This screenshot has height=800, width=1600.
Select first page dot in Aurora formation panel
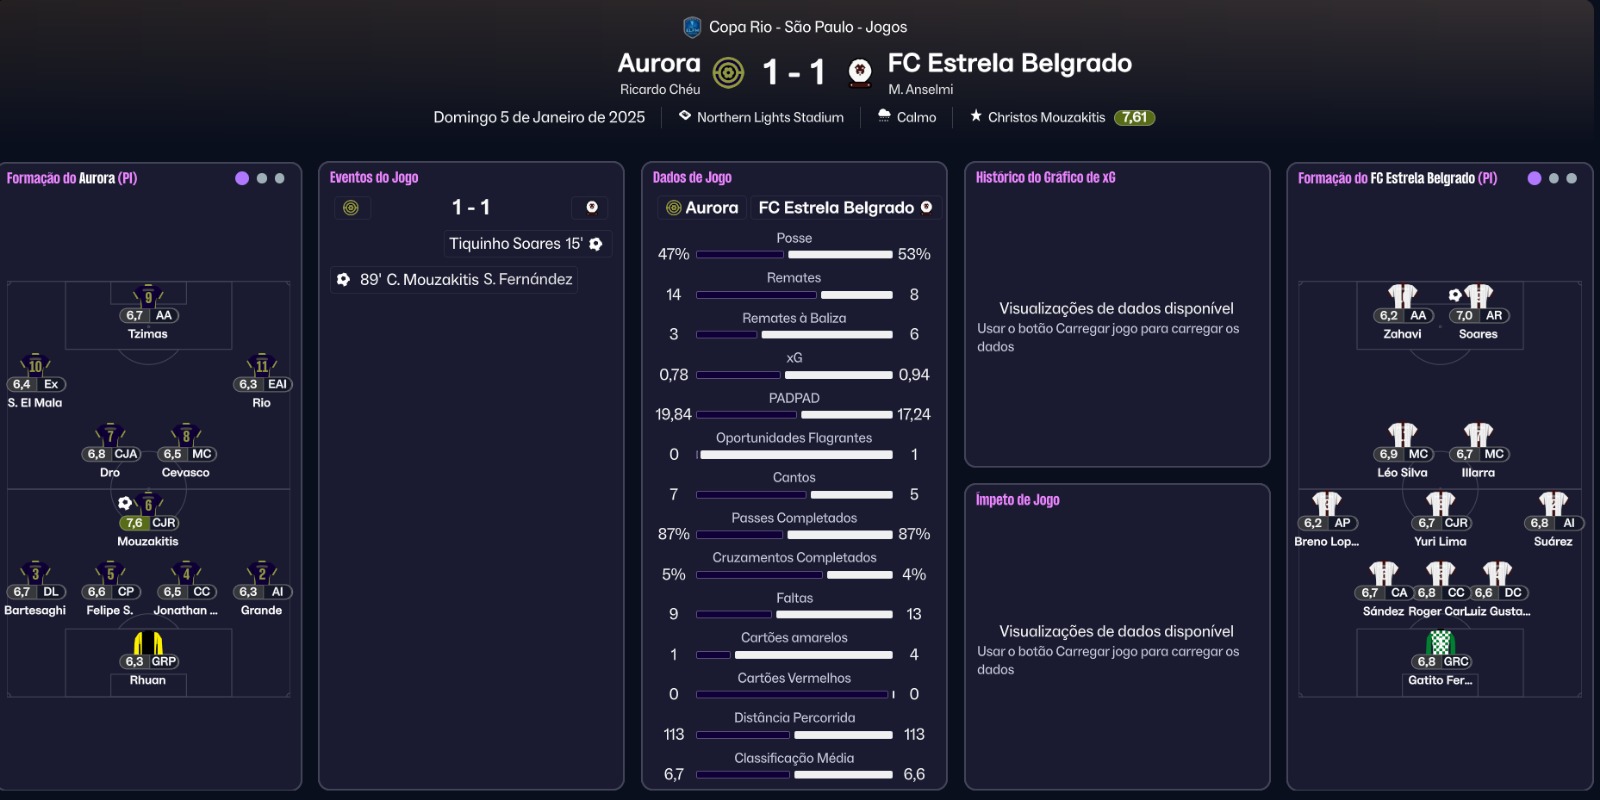click(242, 178)
